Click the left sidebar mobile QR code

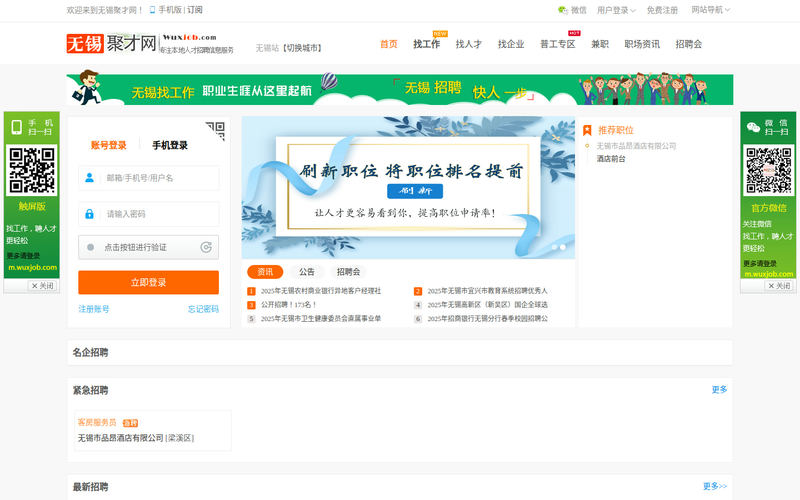pos(32,170)
